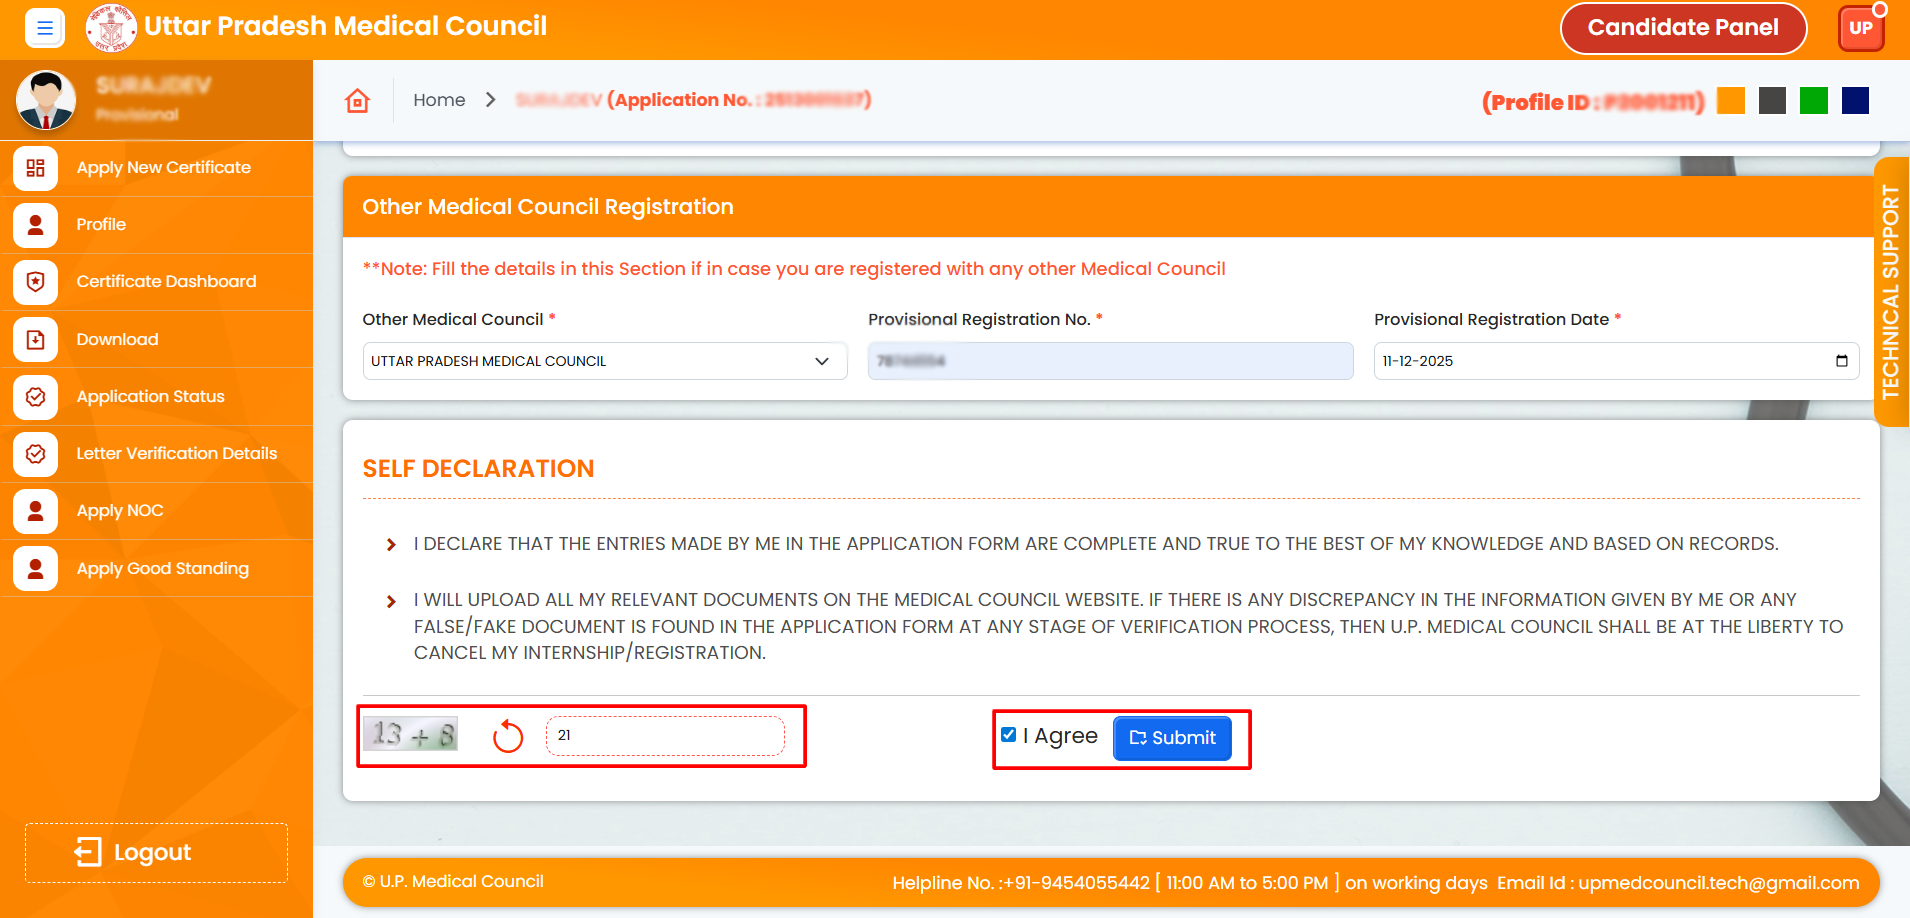Open the date picker calendar icon
1910x918 pixels.
tap(1841, 361)
